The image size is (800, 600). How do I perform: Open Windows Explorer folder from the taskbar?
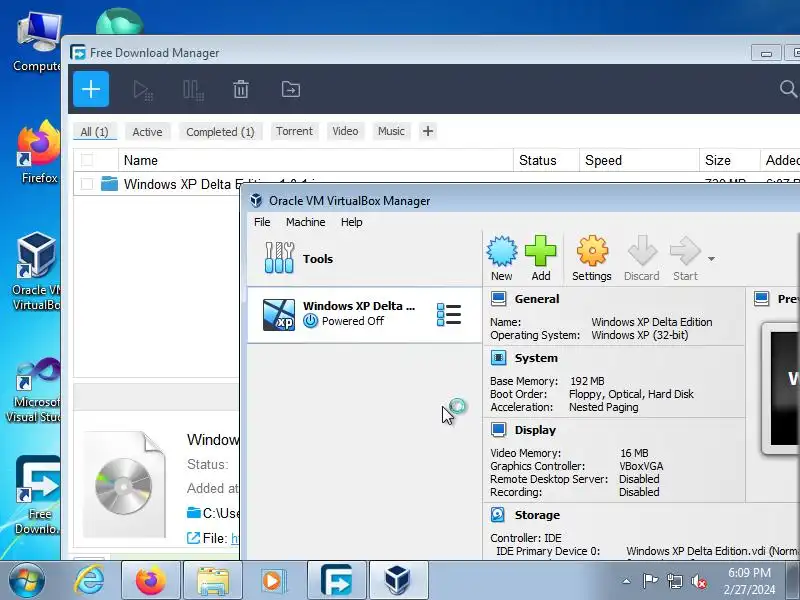[212, 581]
